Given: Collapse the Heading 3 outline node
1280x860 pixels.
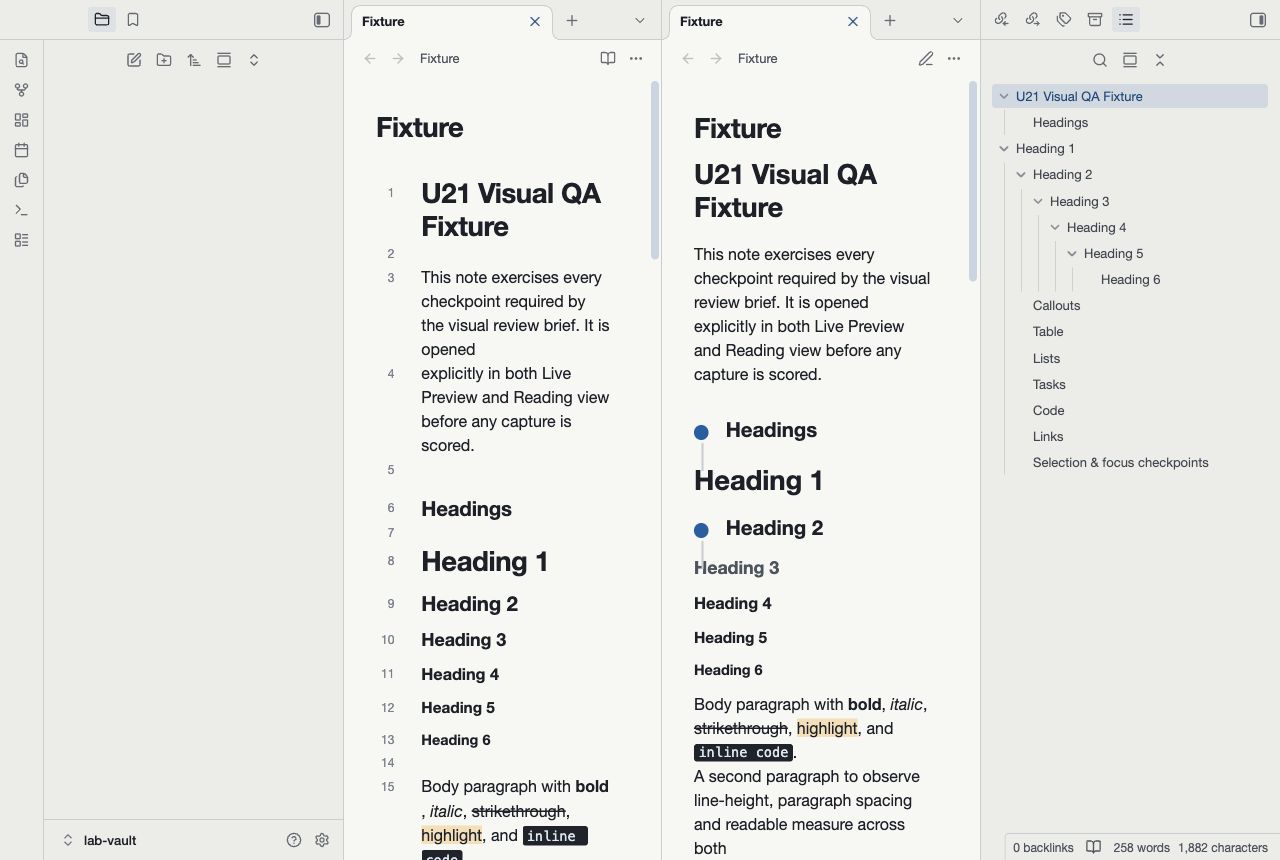Looking at the screenshot, I should pos(1038,202).
